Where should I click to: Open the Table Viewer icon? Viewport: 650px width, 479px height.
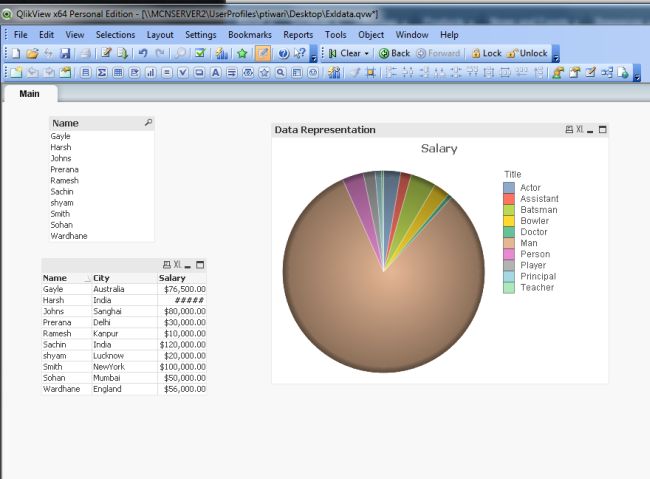(607, 73)
